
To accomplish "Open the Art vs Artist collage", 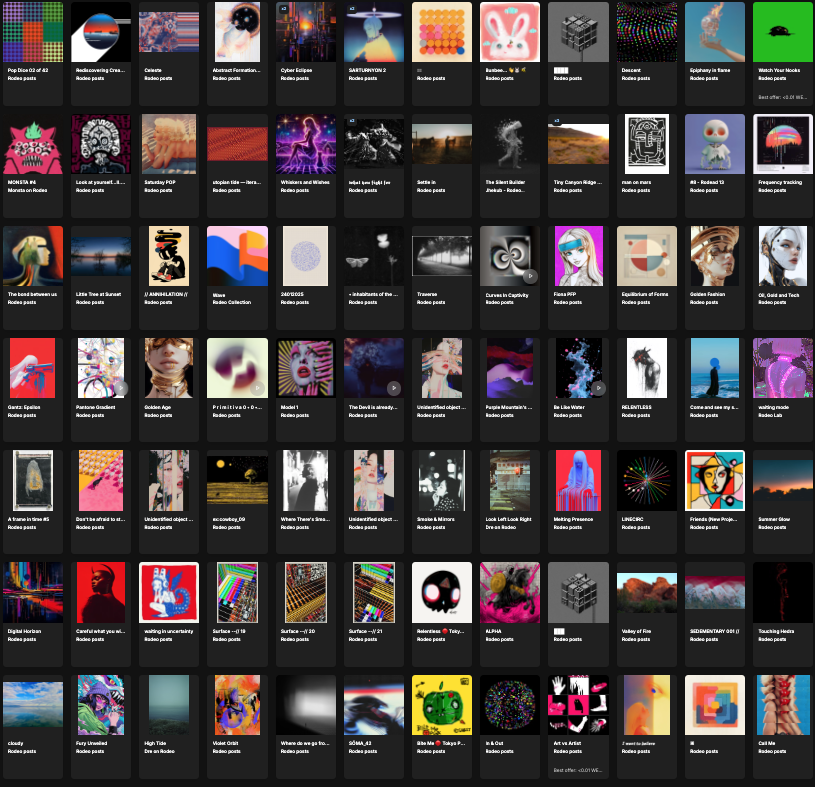I will coord(579,705).
